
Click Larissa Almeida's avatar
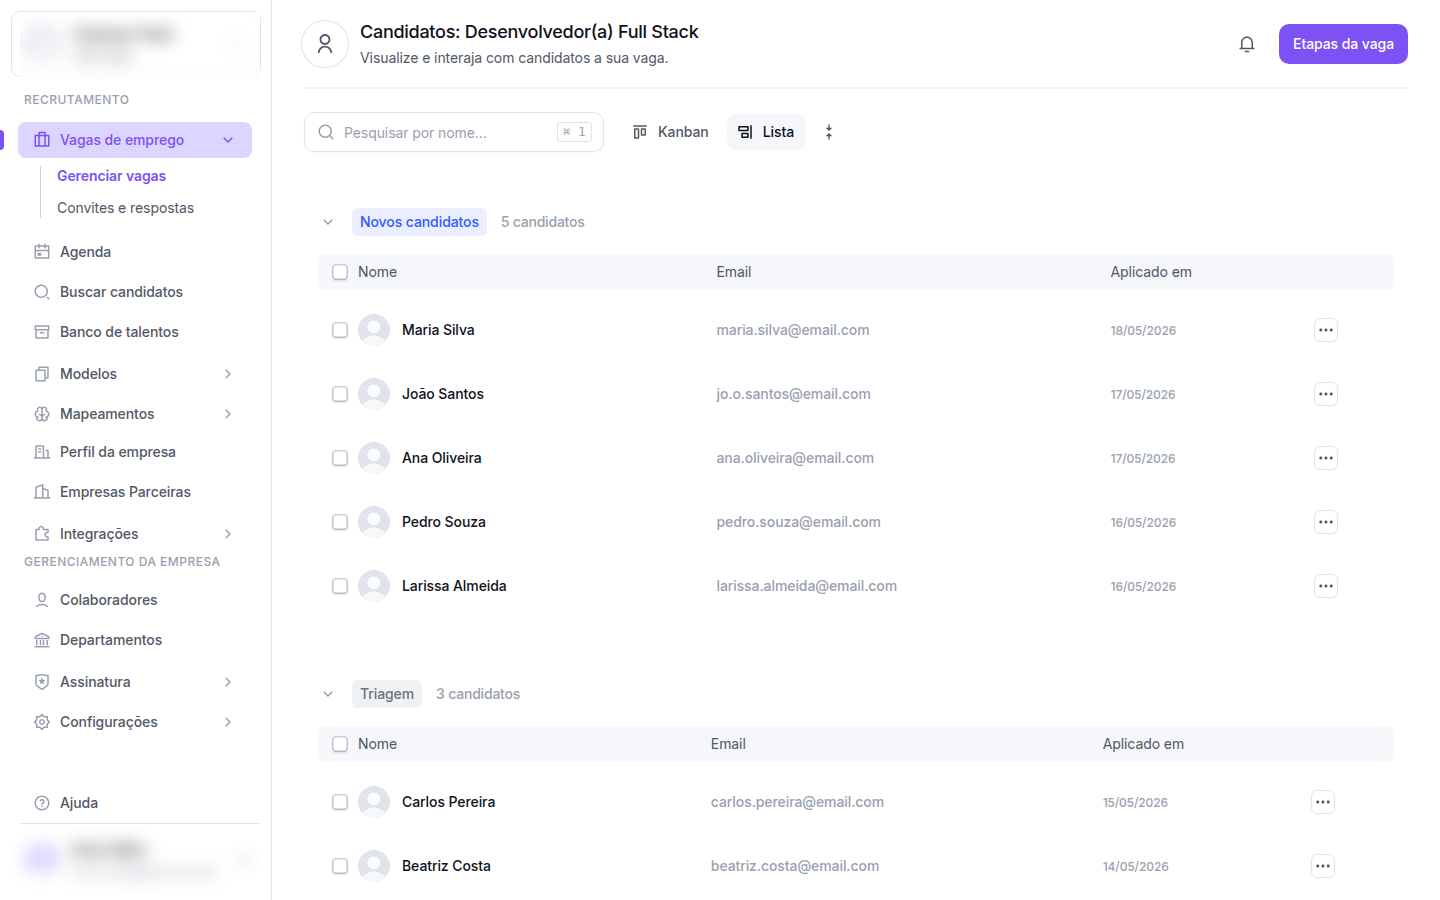374,586
